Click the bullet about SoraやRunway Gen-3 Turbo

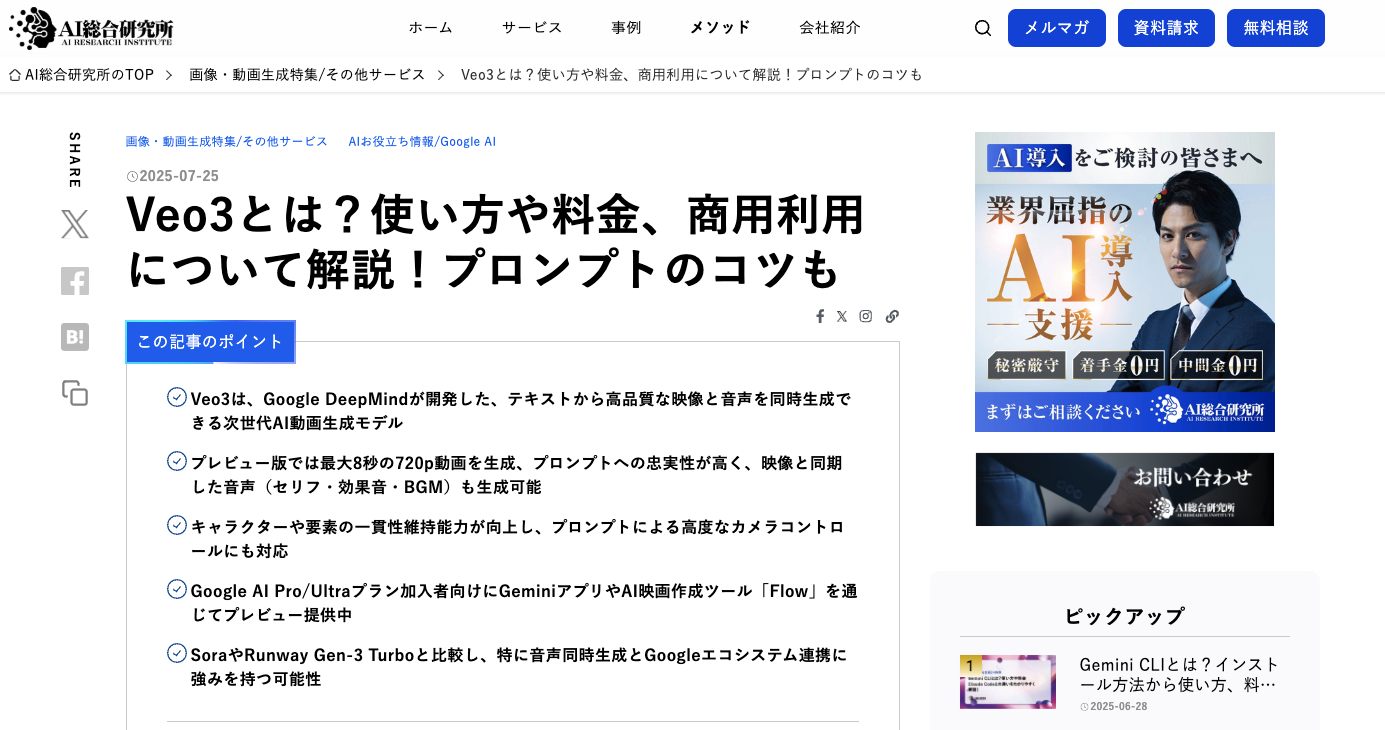point(519,667)
